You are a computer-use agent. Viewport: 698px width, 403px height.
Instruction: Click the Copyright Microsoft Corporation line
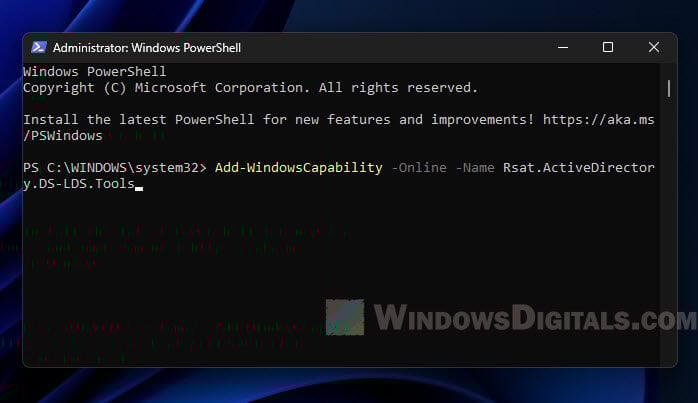(x=250, y=88)
